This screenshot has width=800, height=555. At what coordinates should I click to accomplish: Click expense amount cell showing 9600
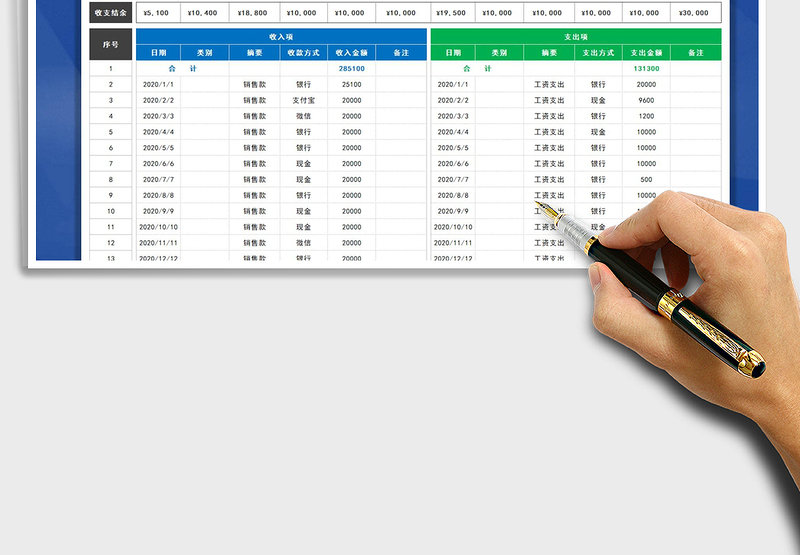point(646,100)
